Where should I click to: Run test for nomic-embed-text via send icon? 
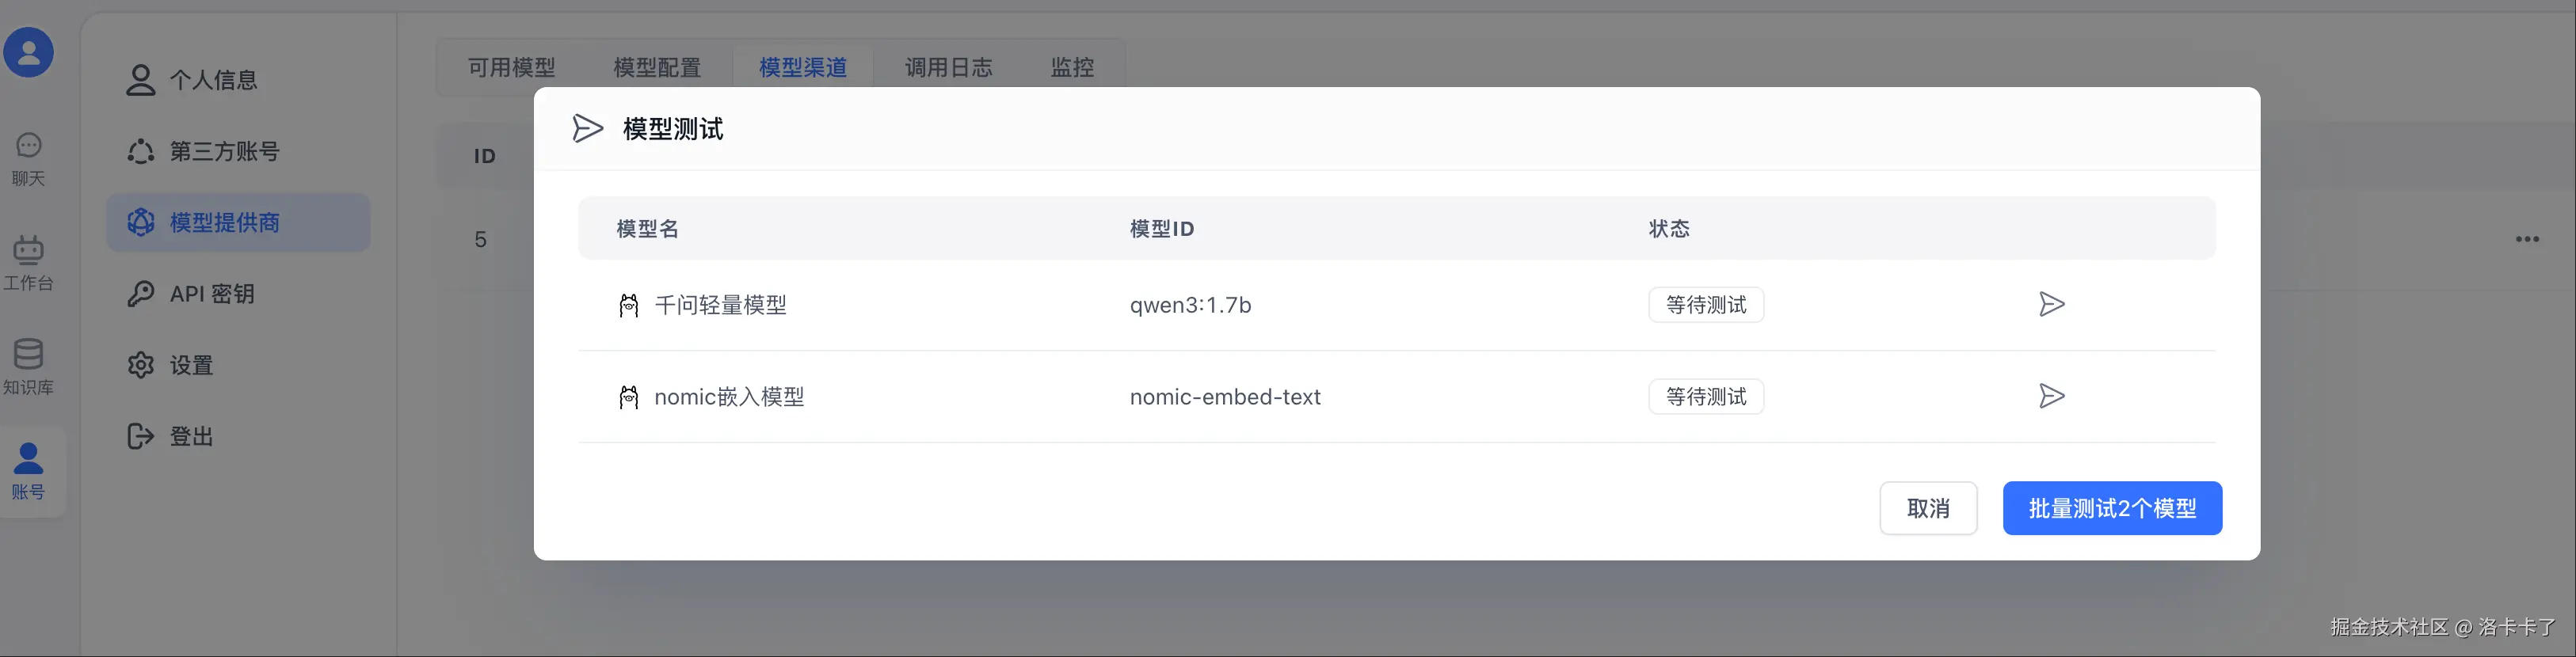tap(2051, 396)
